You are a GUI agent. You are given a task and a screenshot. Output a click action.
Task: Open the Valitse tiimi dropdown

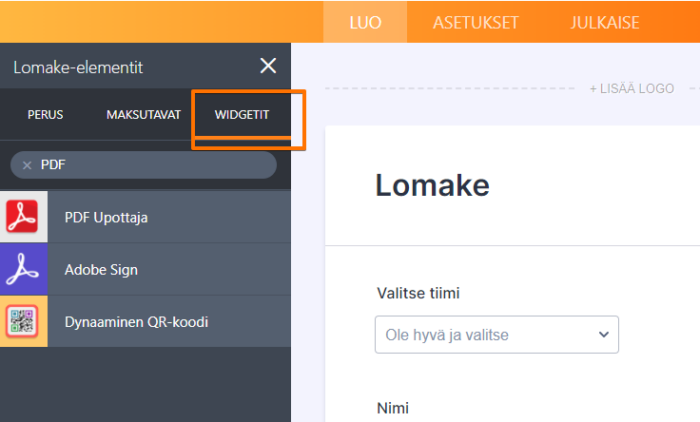coord(496,334)
